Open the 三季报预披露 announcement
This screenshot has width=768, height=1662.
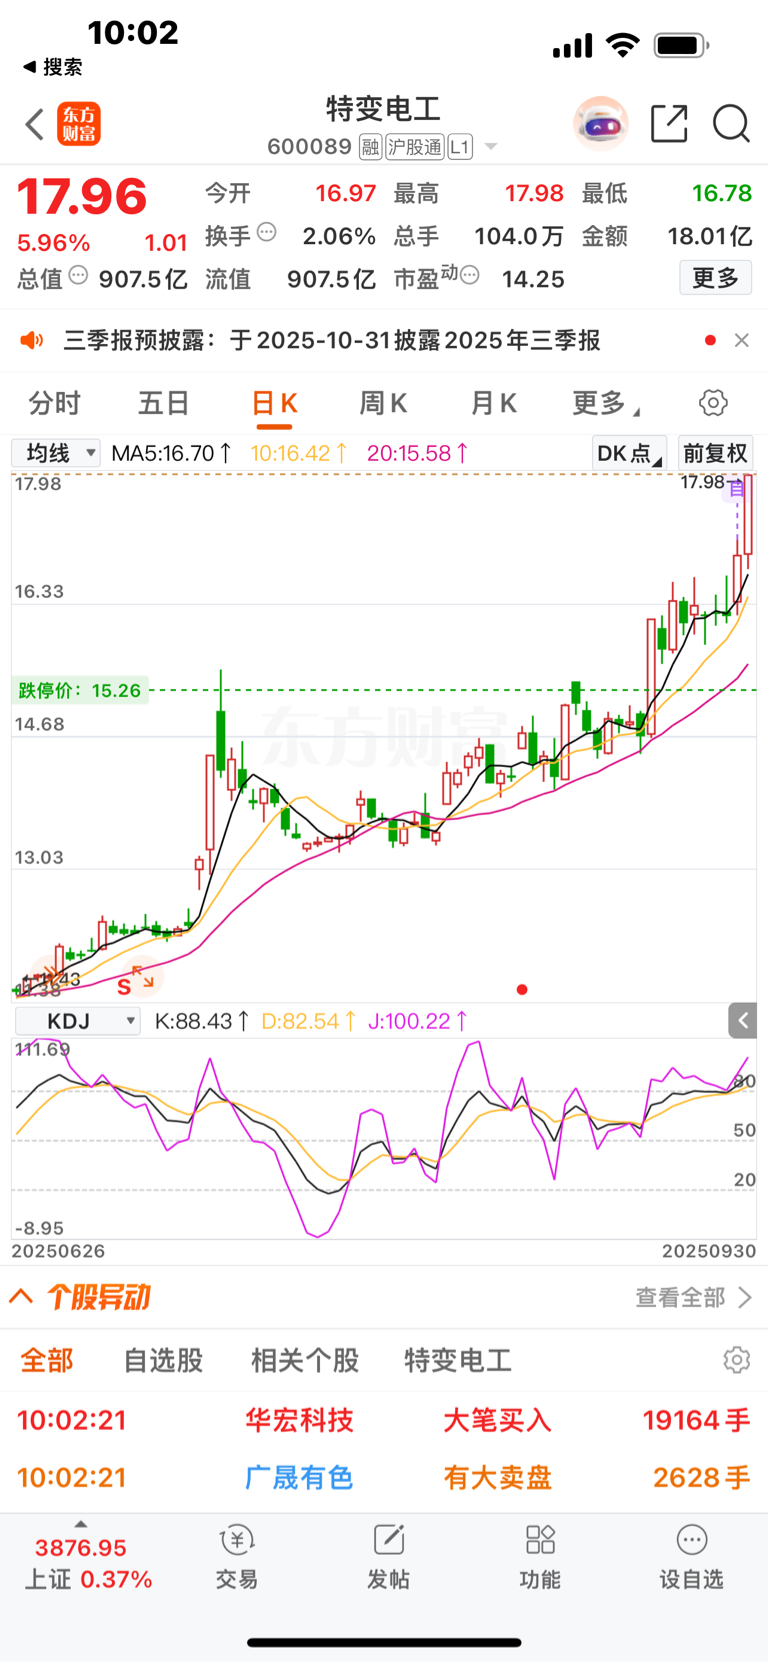point(332,341)
